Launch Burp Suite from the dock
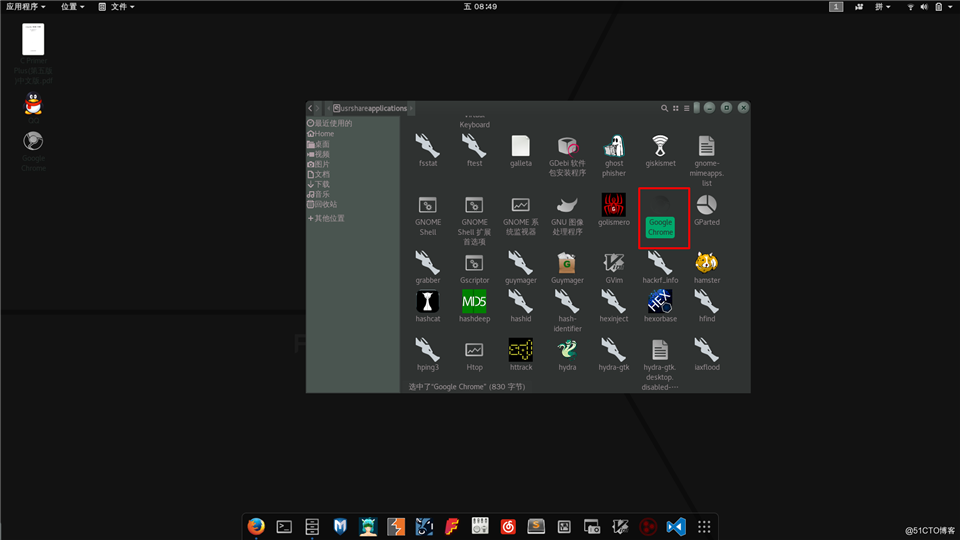Viewport: 960px width, 540px height. click(396, 527)
